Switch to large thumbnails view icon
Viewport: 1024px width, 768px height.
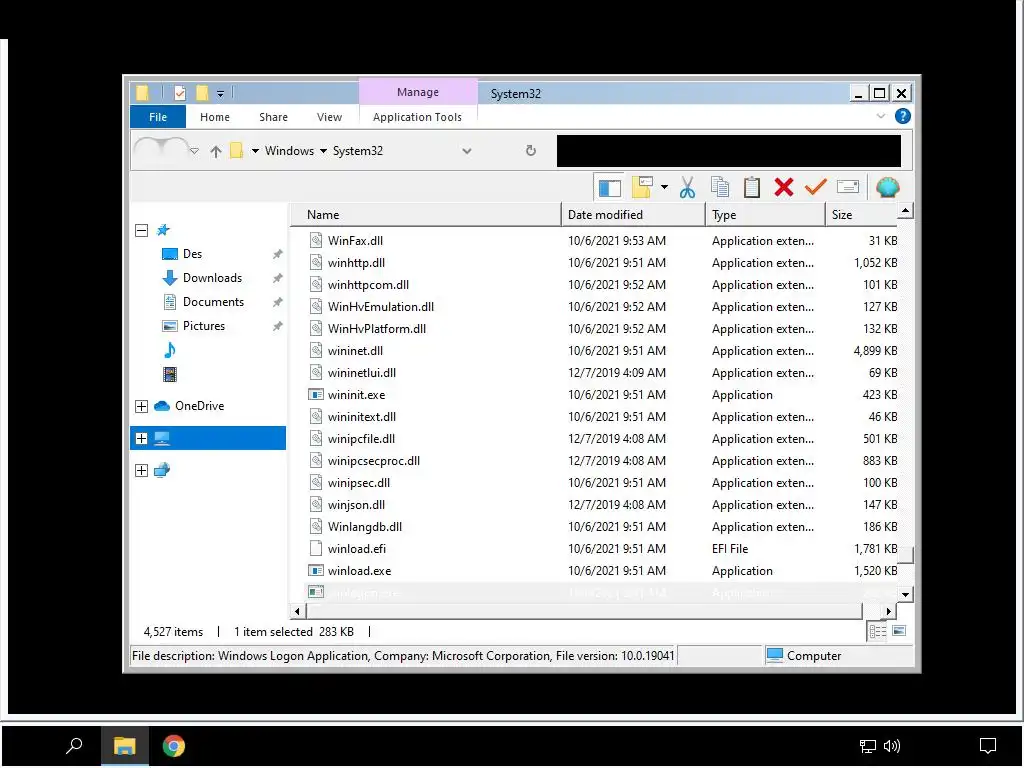899,631
